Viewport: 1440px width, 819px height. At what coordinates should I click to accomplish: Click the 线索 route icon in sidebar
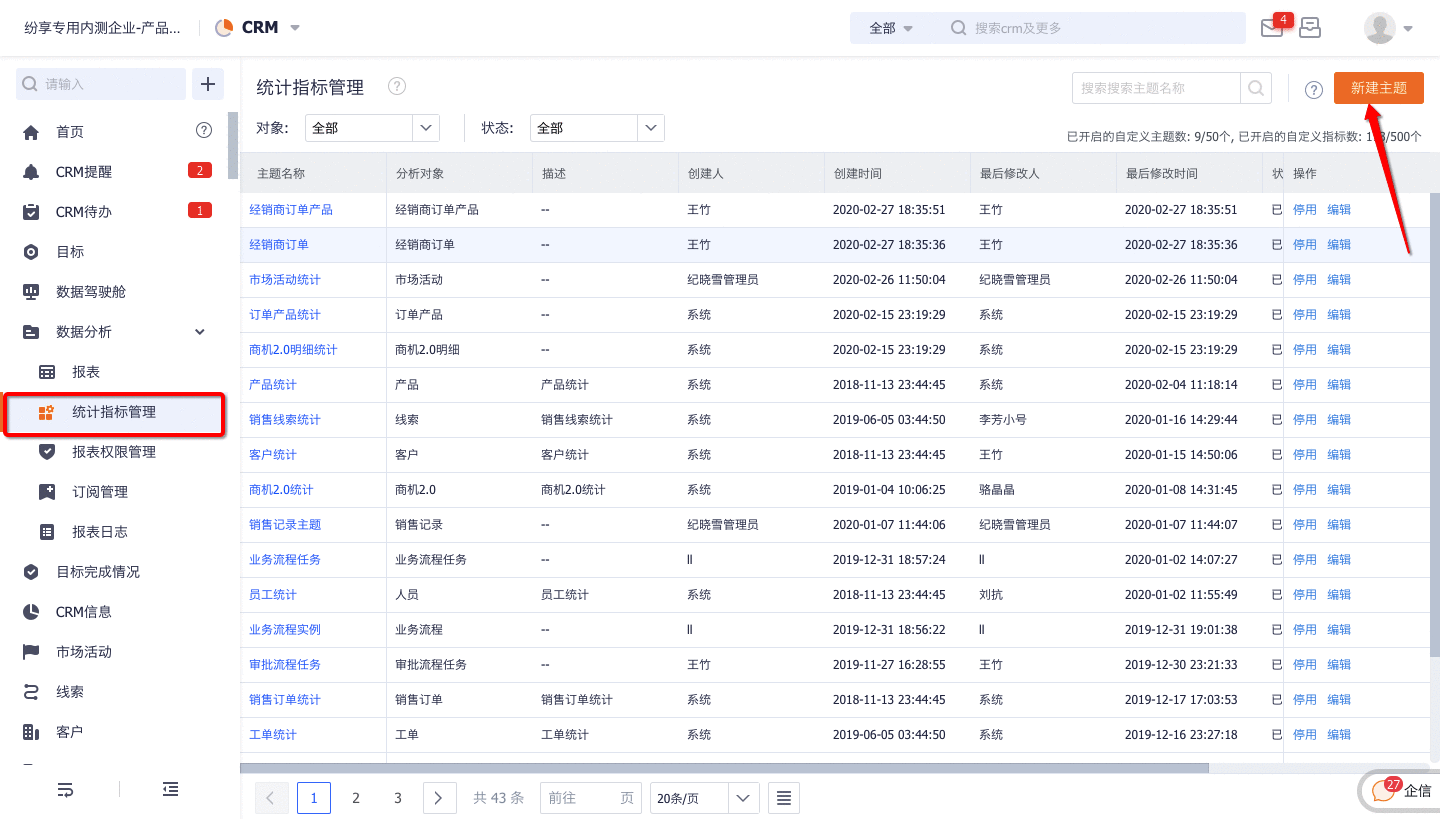click(x=31, y=692)
